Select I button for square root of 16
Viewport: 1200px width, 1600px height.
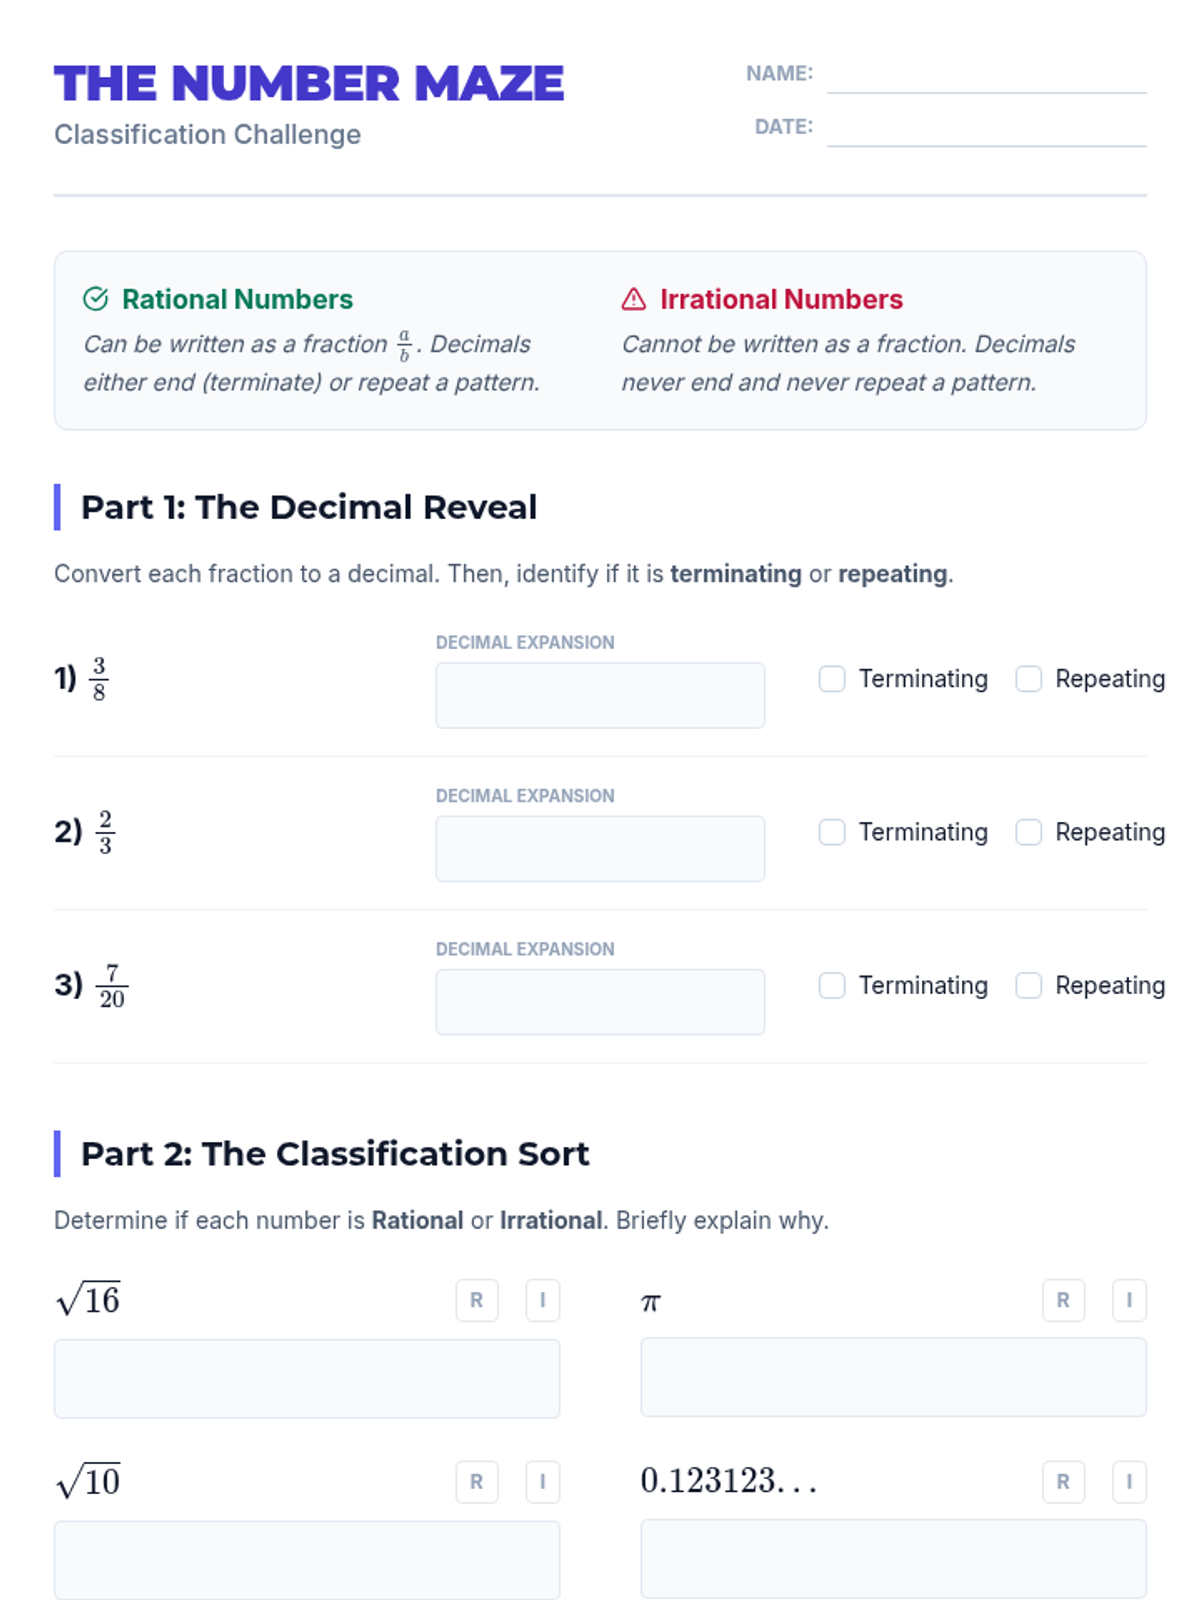pos(543,1300)
